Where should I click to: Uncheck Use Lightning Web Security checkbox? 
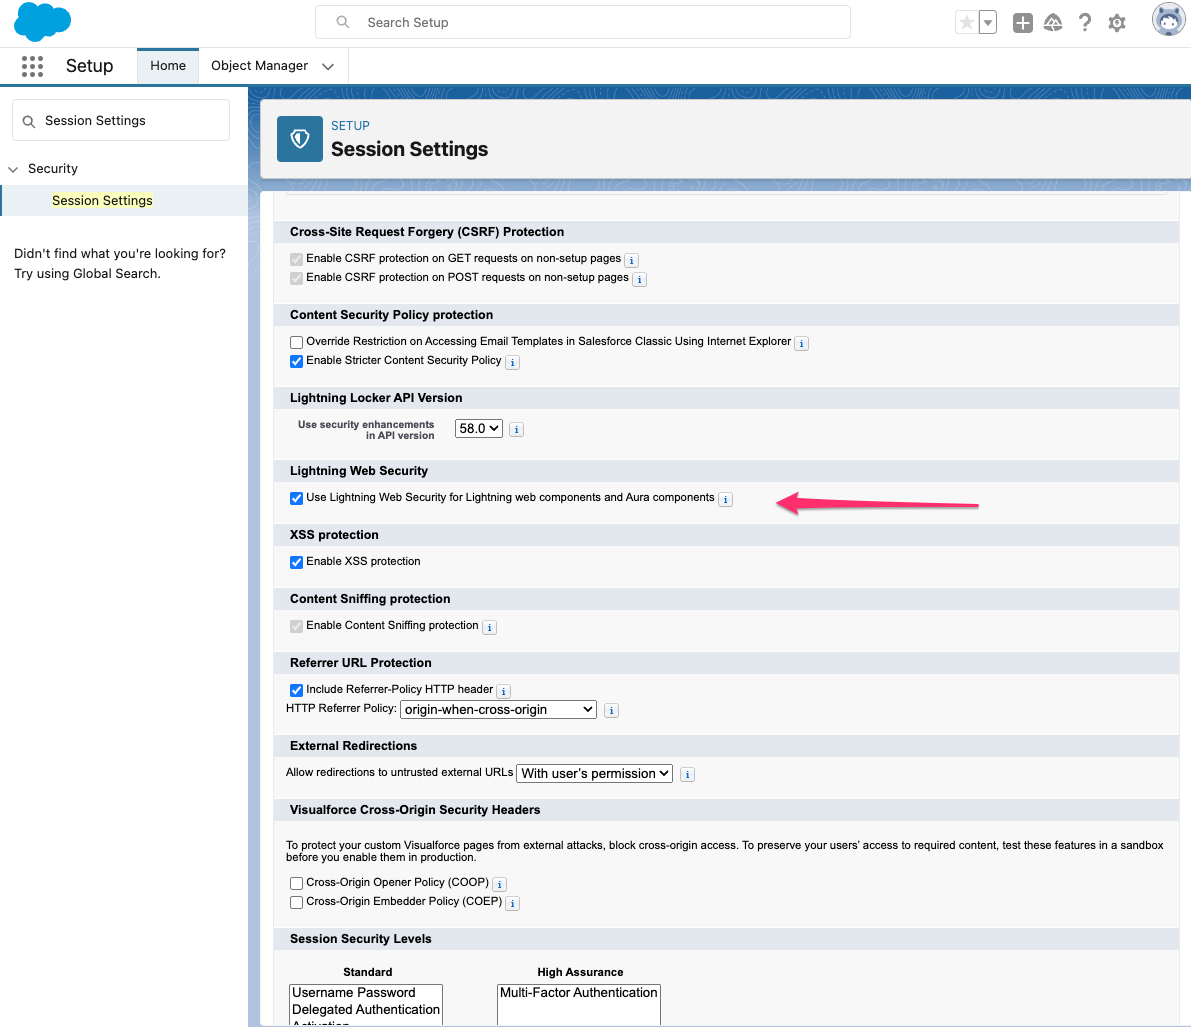click(x=296, y=498)
